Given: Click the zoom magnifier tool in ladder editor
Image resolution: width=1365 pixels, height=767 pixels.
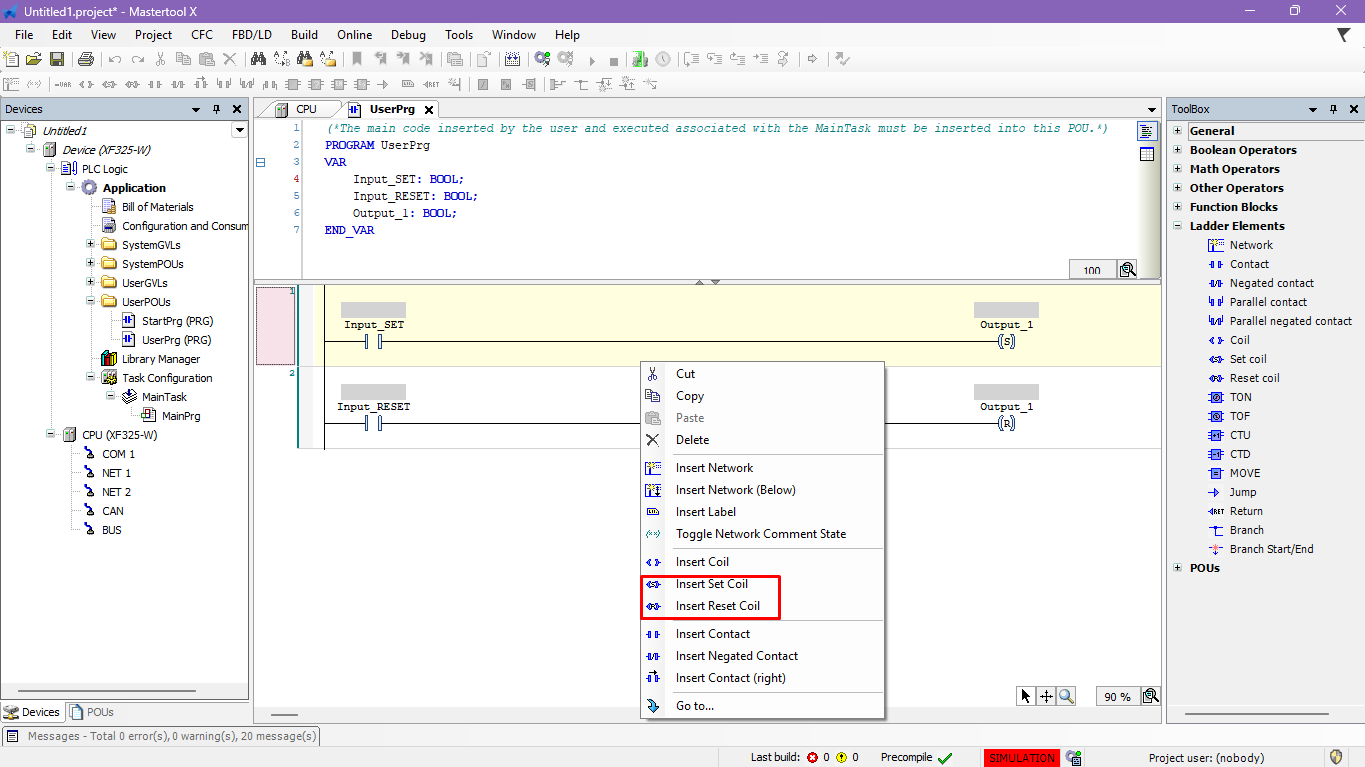Looking at the screenshot, I should (x=1067, y=696).
